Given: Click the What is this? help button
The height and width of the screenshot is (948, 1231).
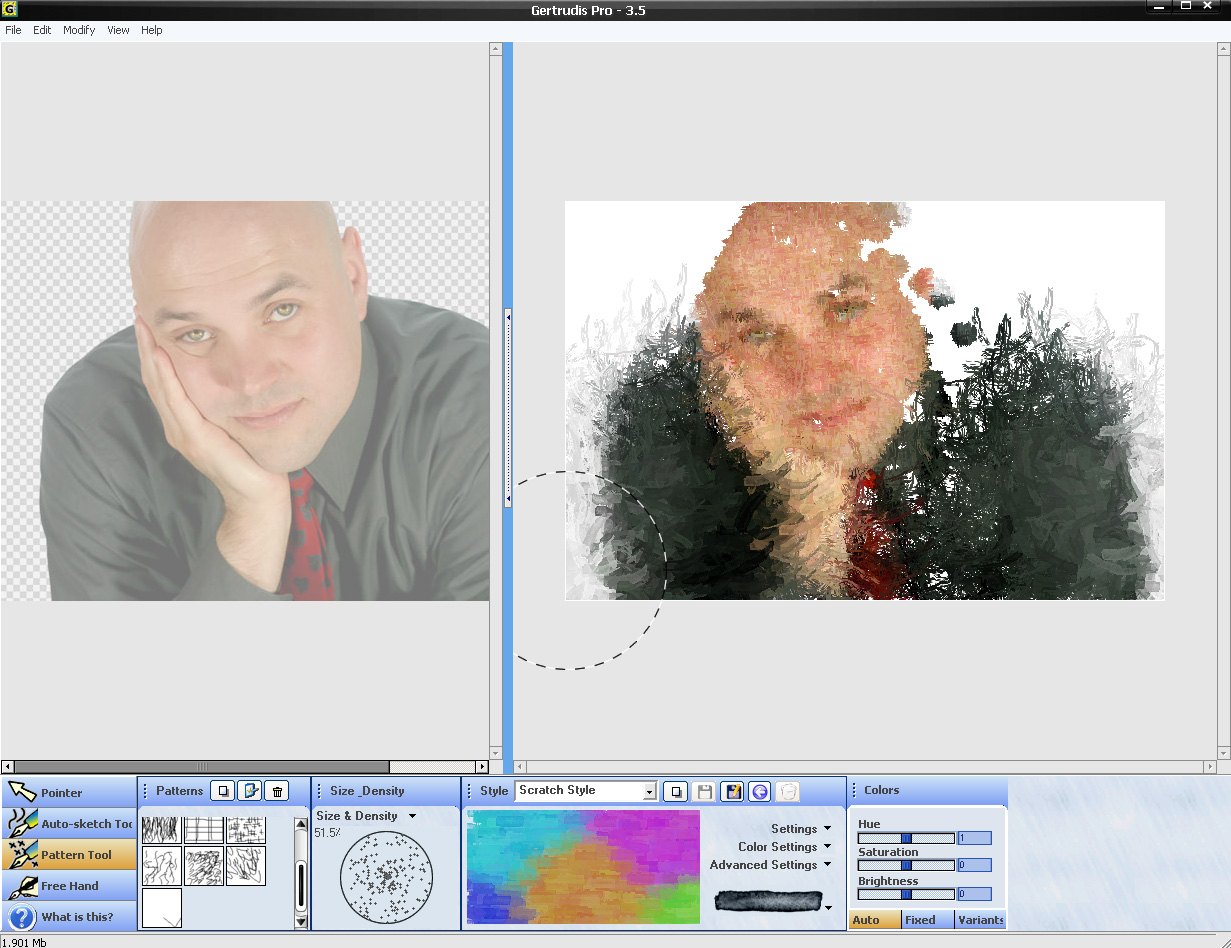Looking at the screenshot, I should point(68,917).
